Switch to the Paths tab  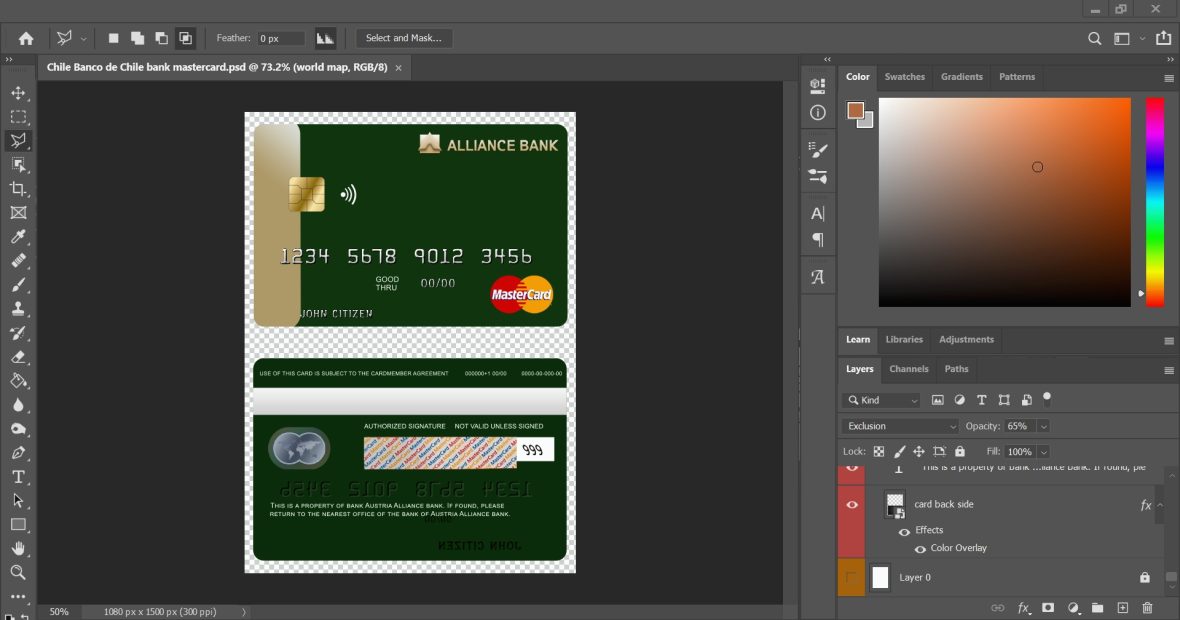956,369
